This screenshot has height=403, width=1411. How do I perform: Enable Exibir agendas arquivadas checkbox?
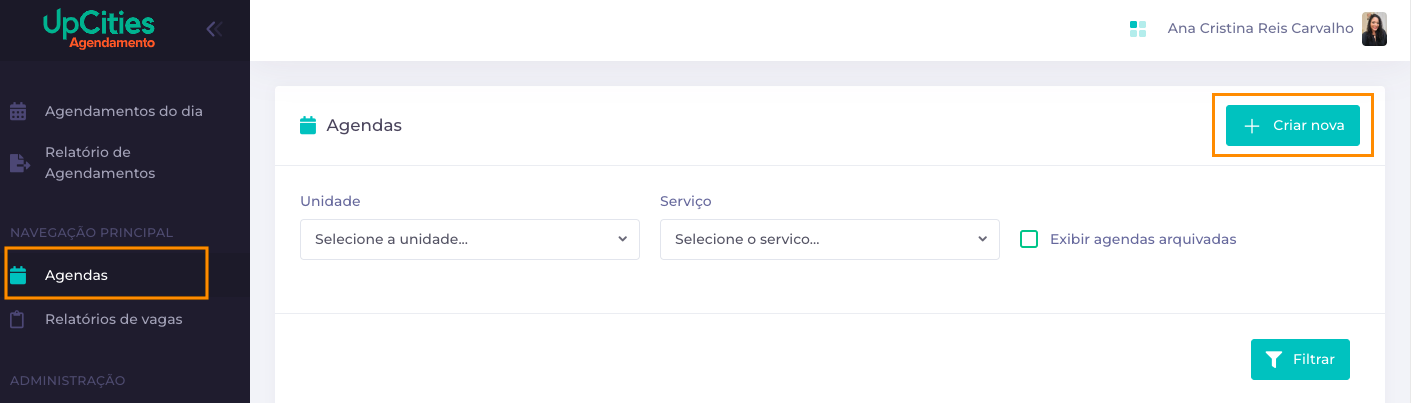coord(1029,239)
